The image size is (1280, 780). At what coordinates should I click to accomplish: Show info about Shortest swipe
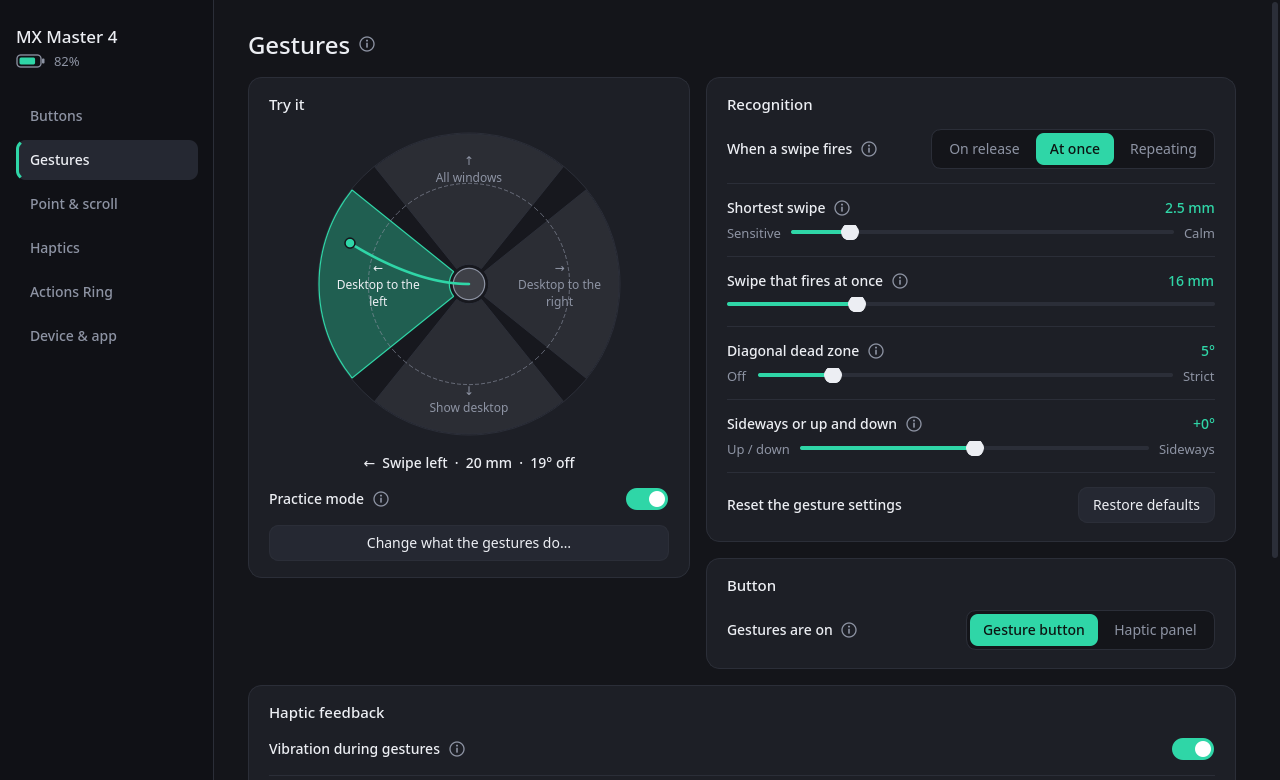point(842,208)
